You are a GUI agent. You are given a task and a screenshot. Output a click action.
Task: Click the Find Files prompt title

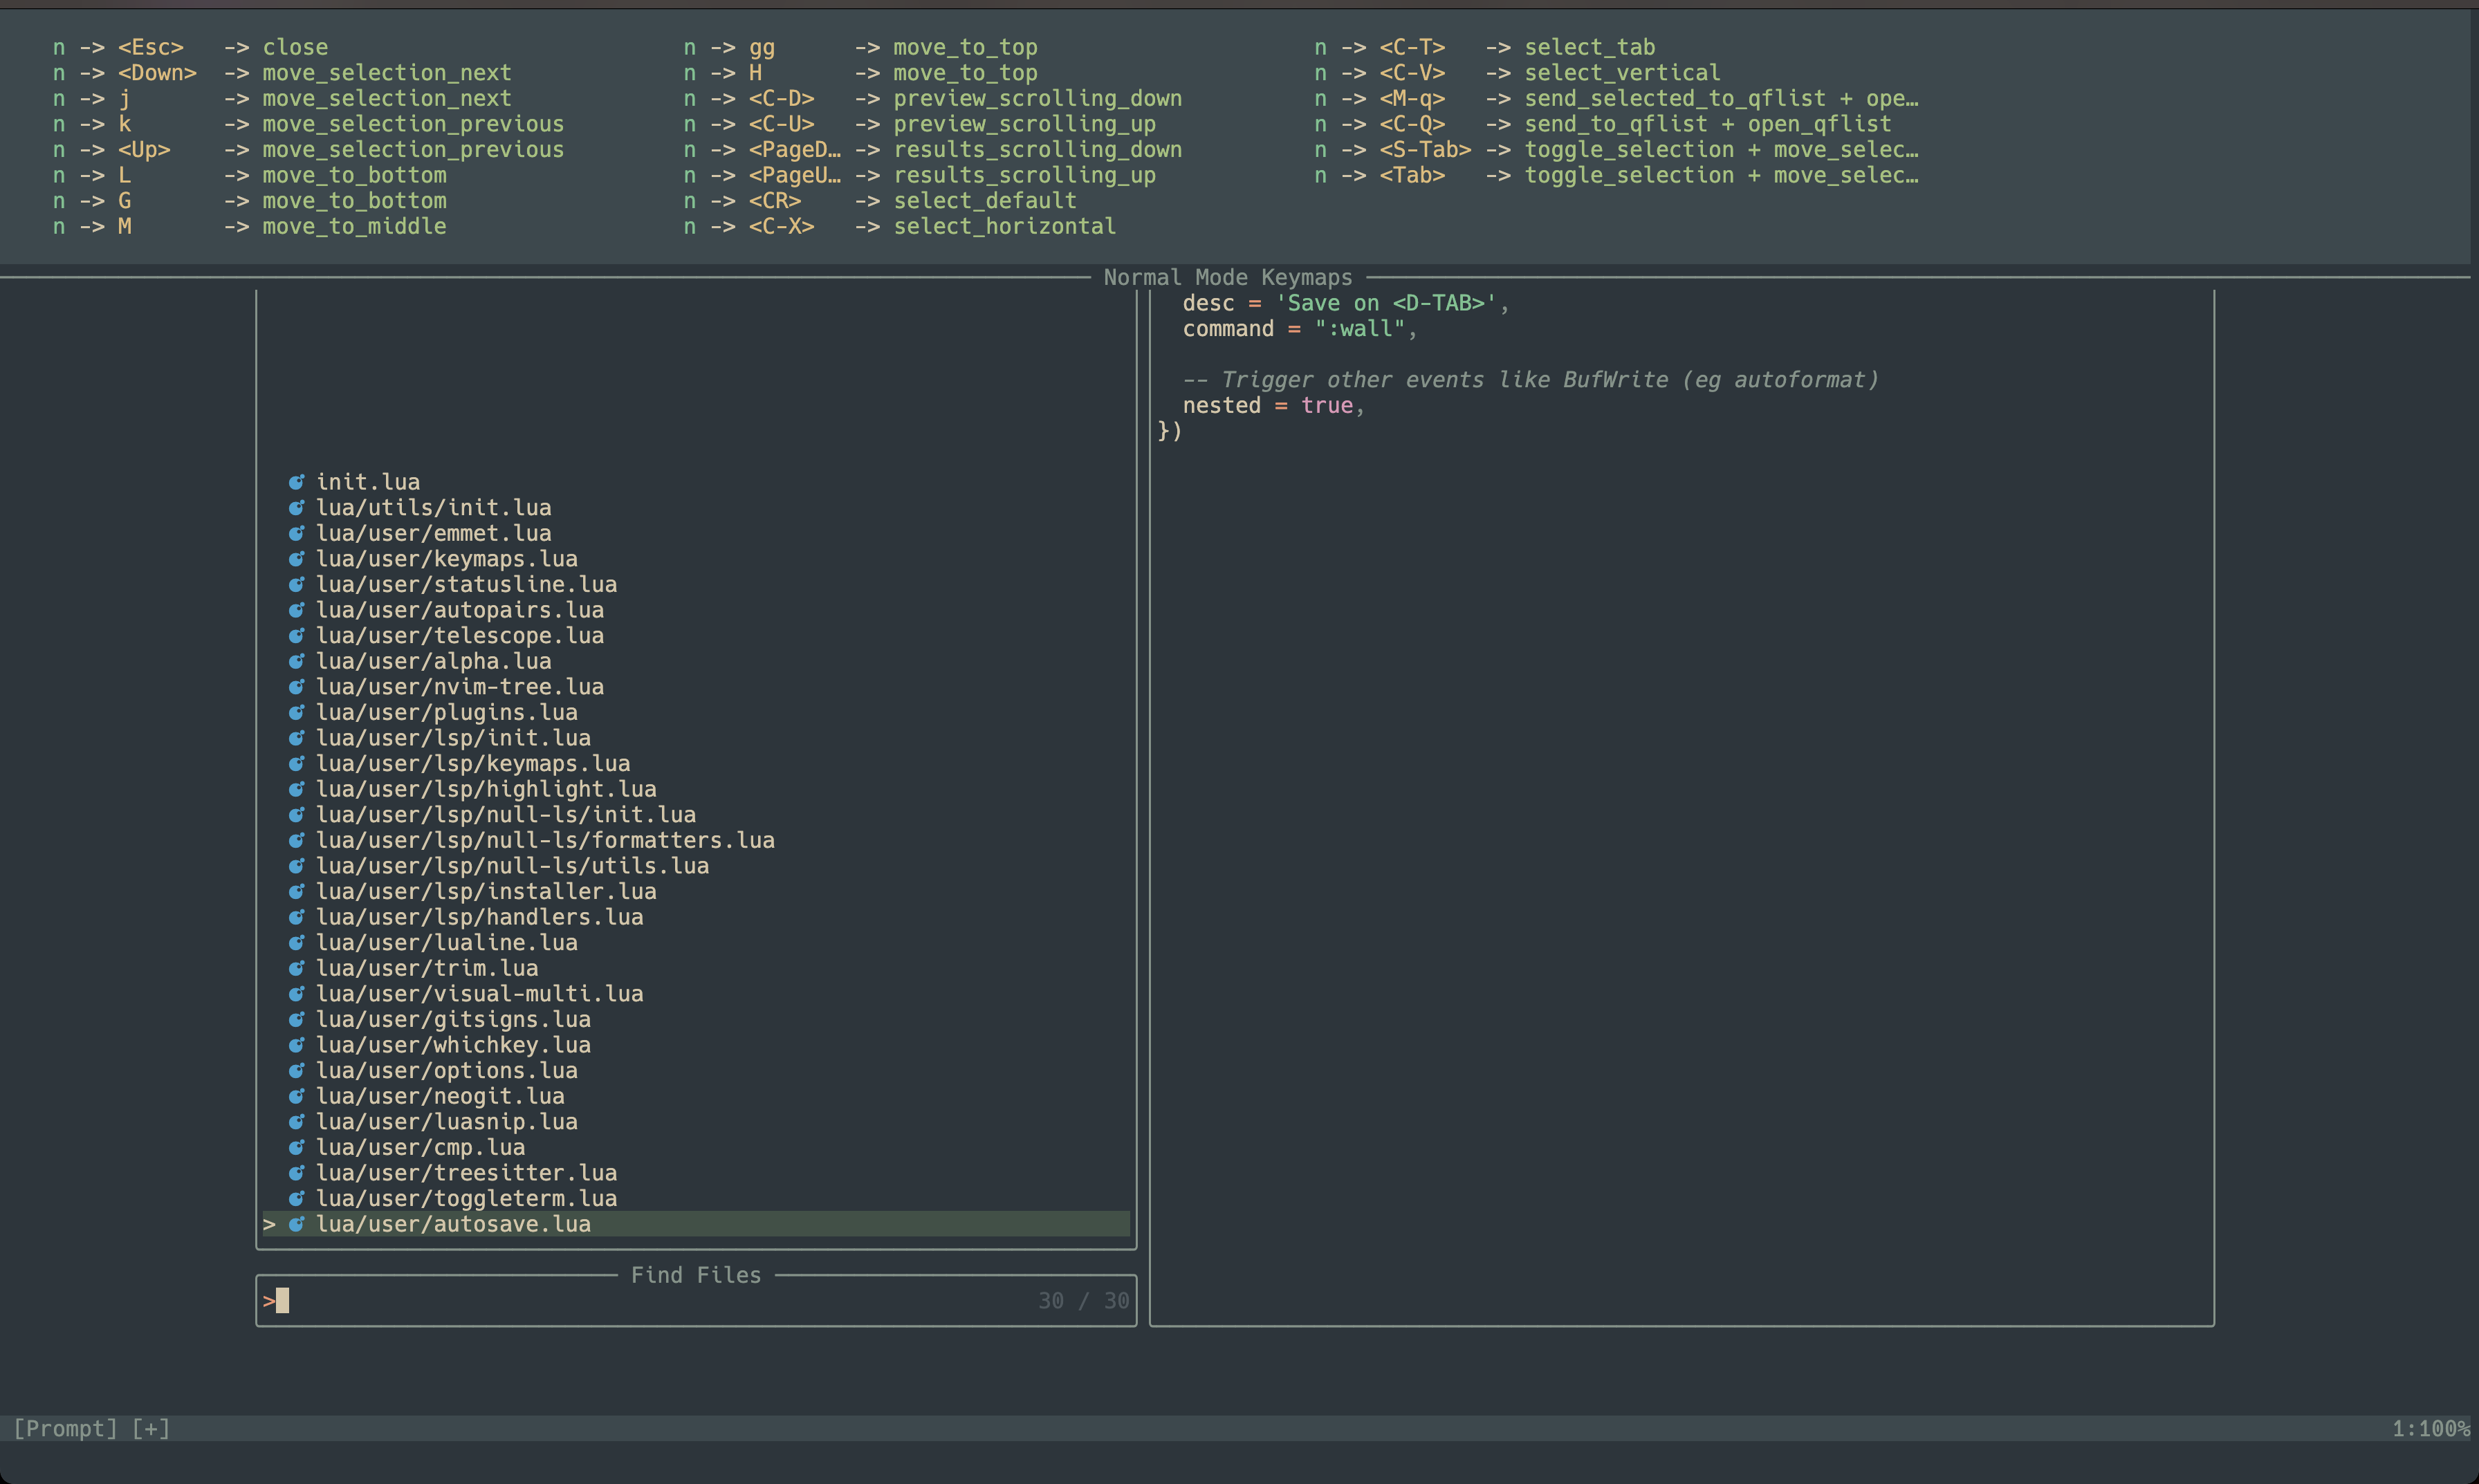[696, 1274]
